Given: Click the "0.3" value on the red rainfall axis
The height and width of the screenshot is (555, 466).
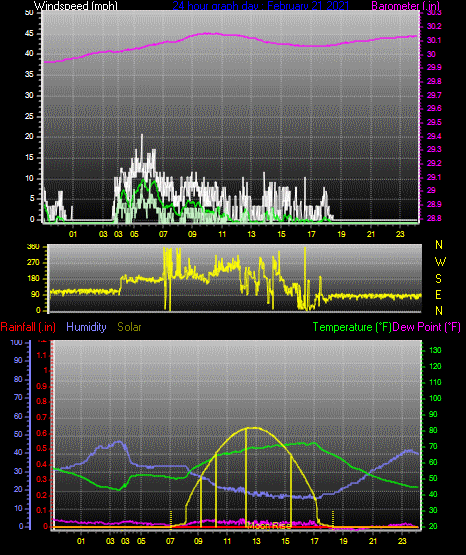Looking at the screenshot, I should (42, 479).
